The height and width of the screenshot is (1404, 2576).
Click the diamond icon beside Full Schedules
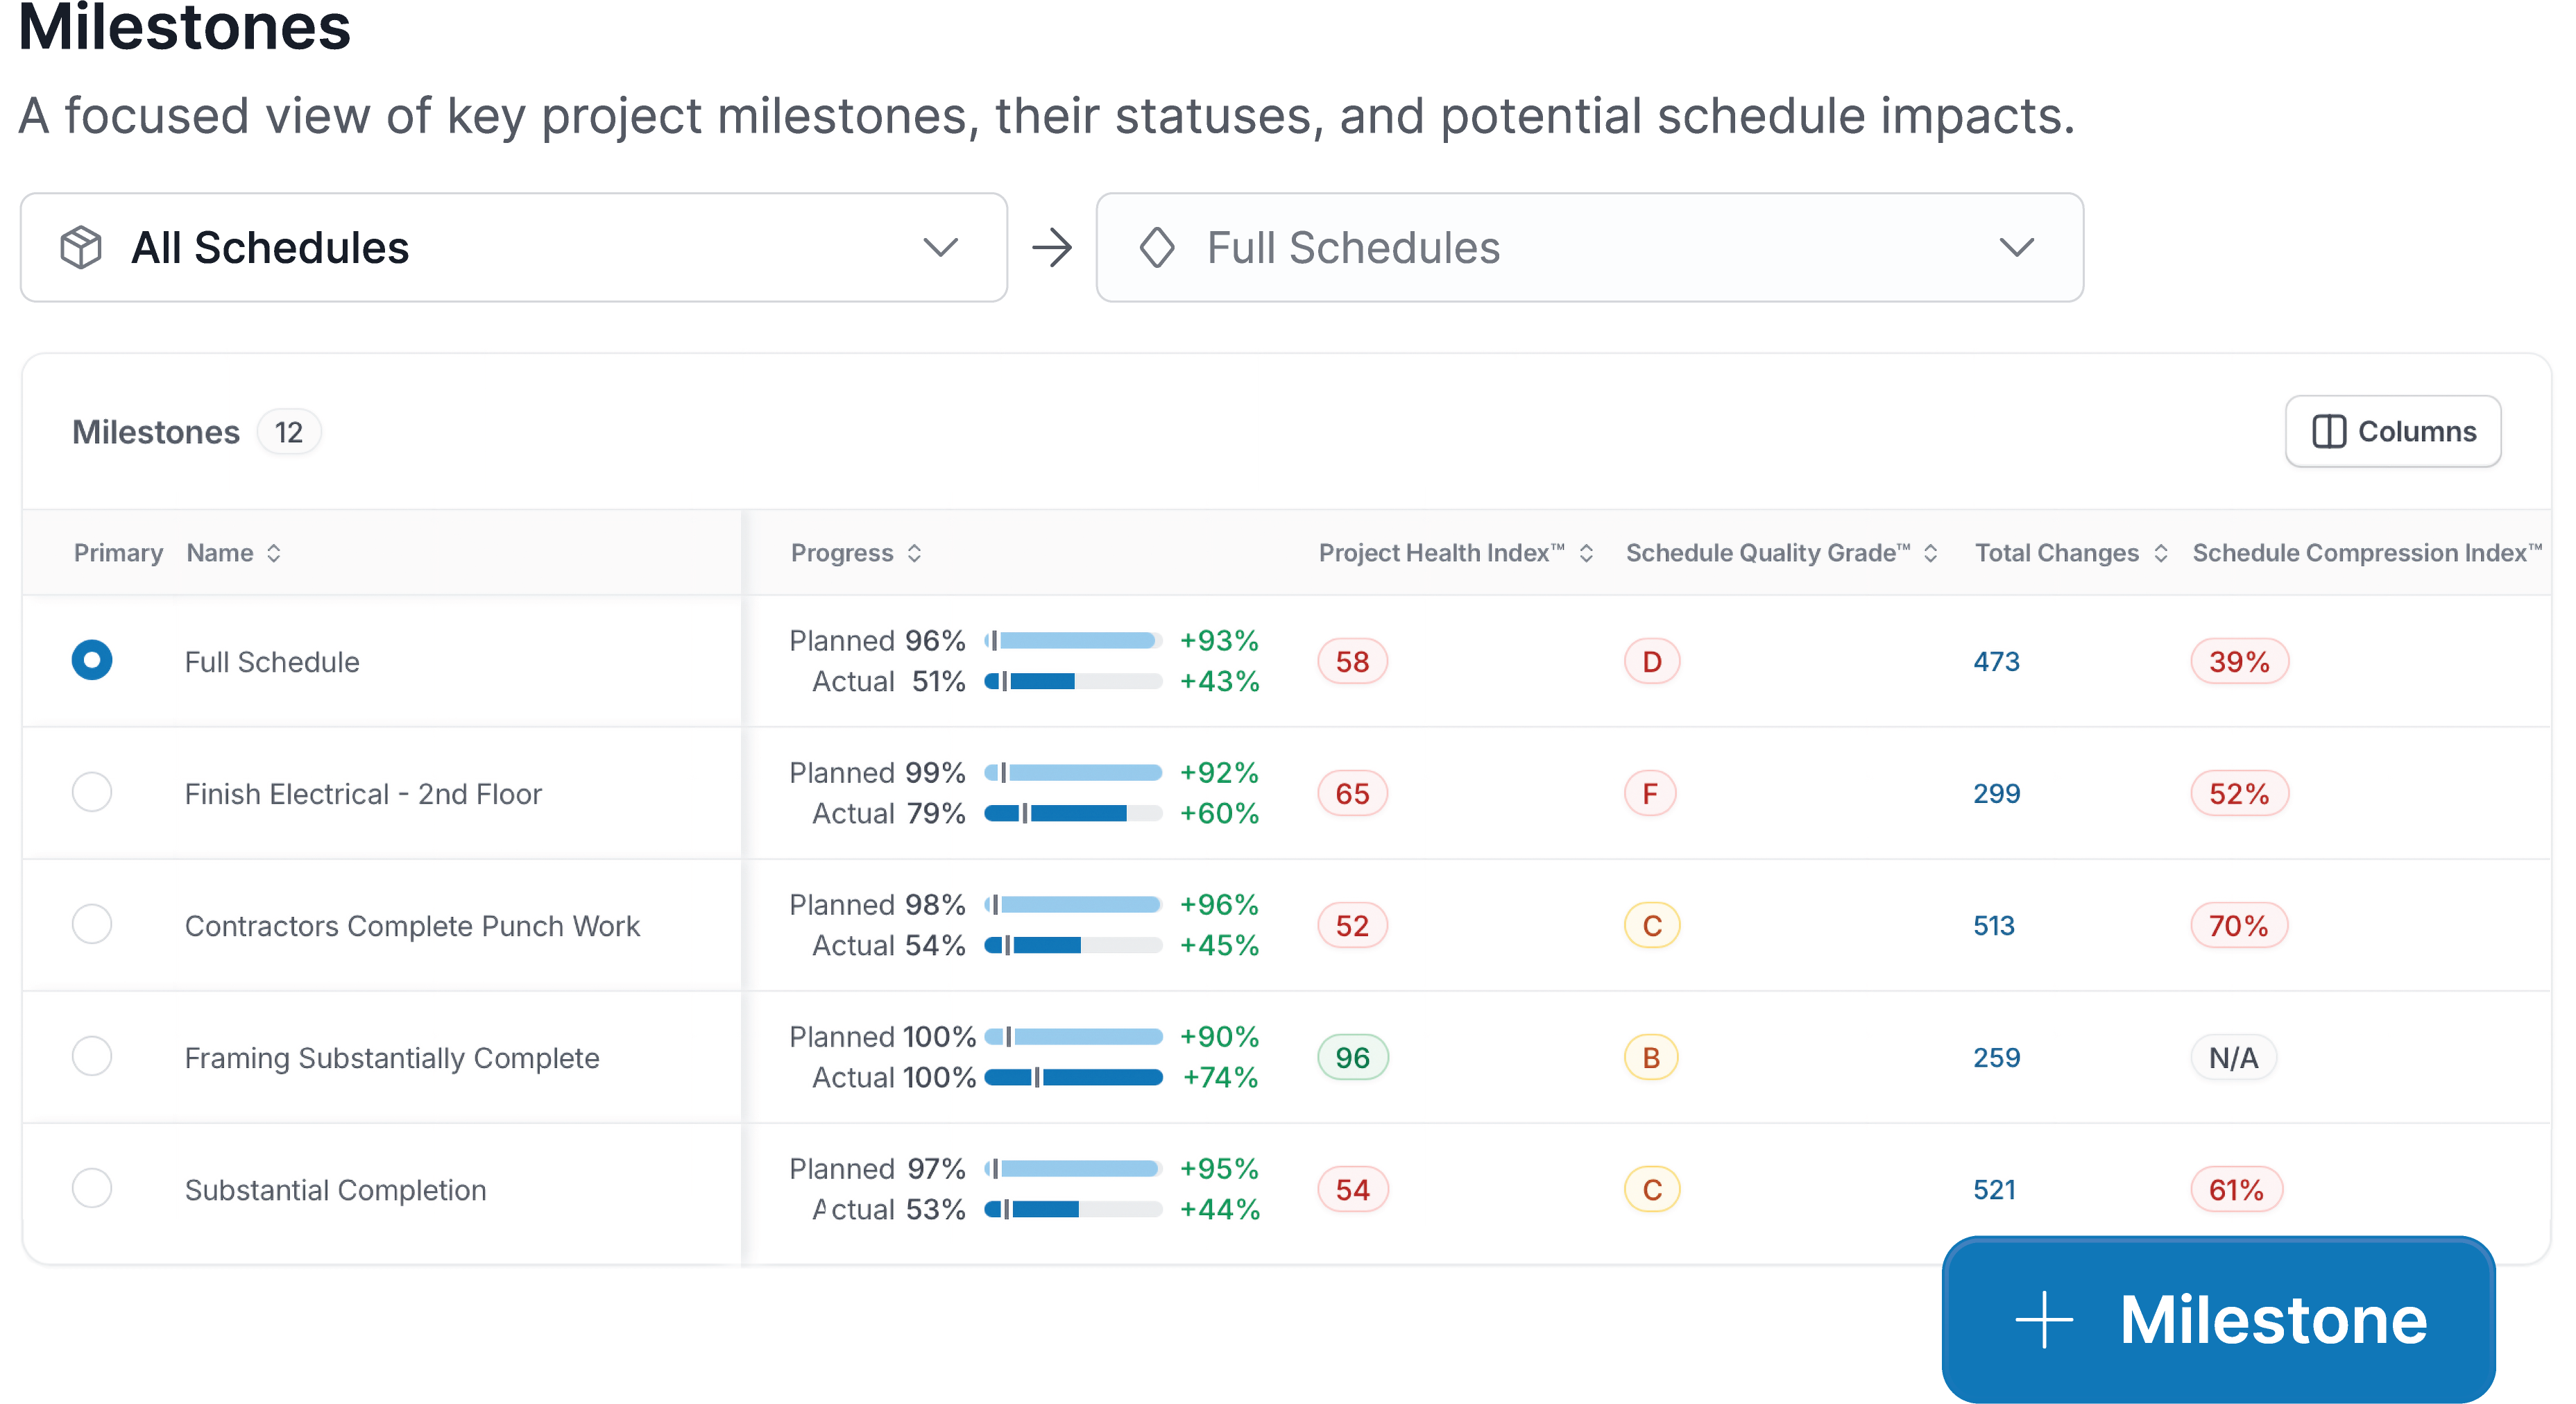tap(1157, 247)
